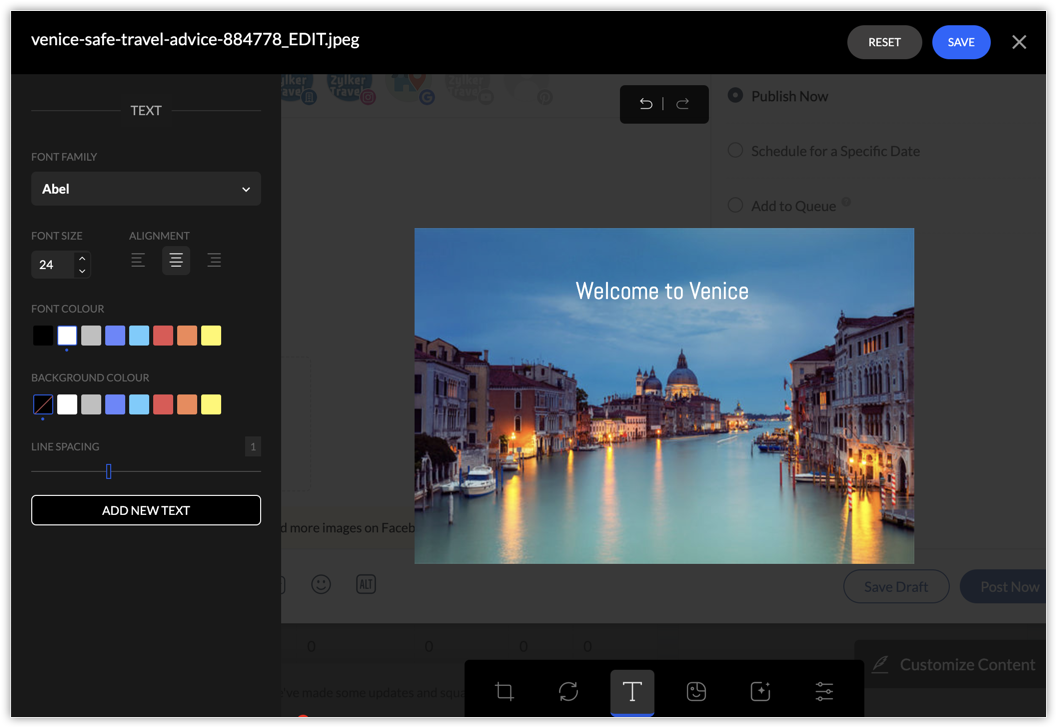Image resolution: width=1057 pixels, height=728 pixels.
Task: Open the rotate tool
Action: pyautogui.click(x=568, y=692)
